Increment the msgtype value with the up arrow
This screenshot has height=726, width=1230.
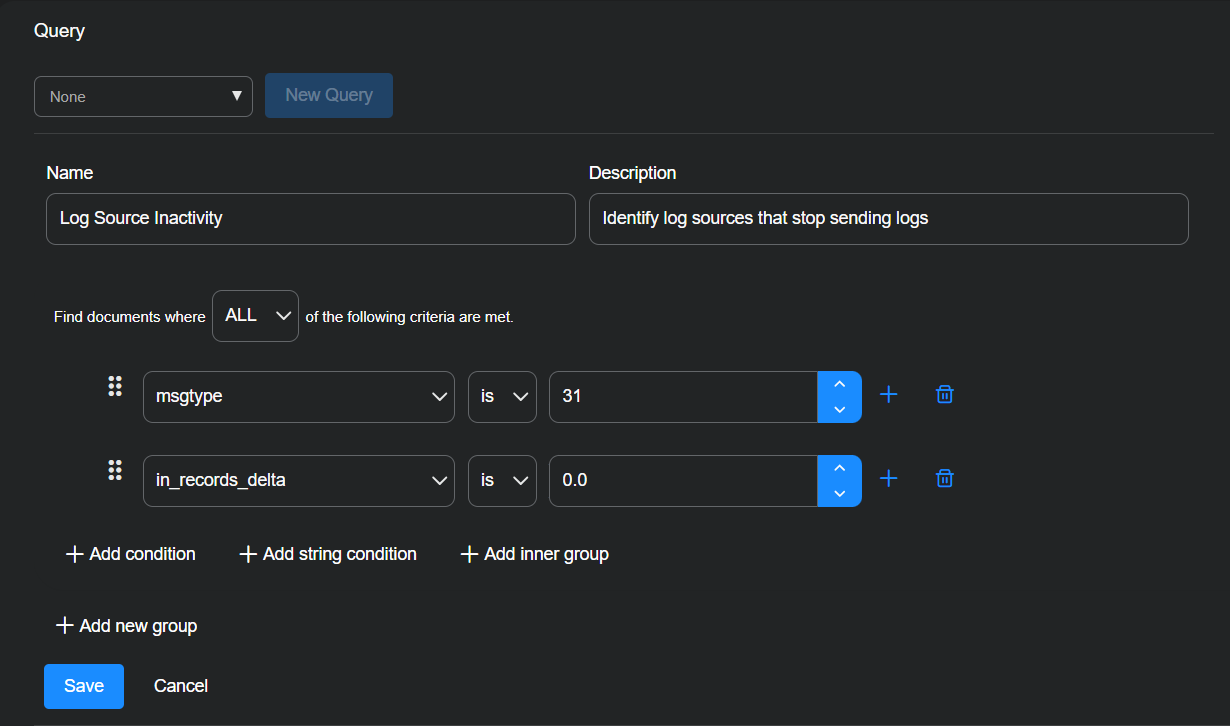[x=839, y=385]
